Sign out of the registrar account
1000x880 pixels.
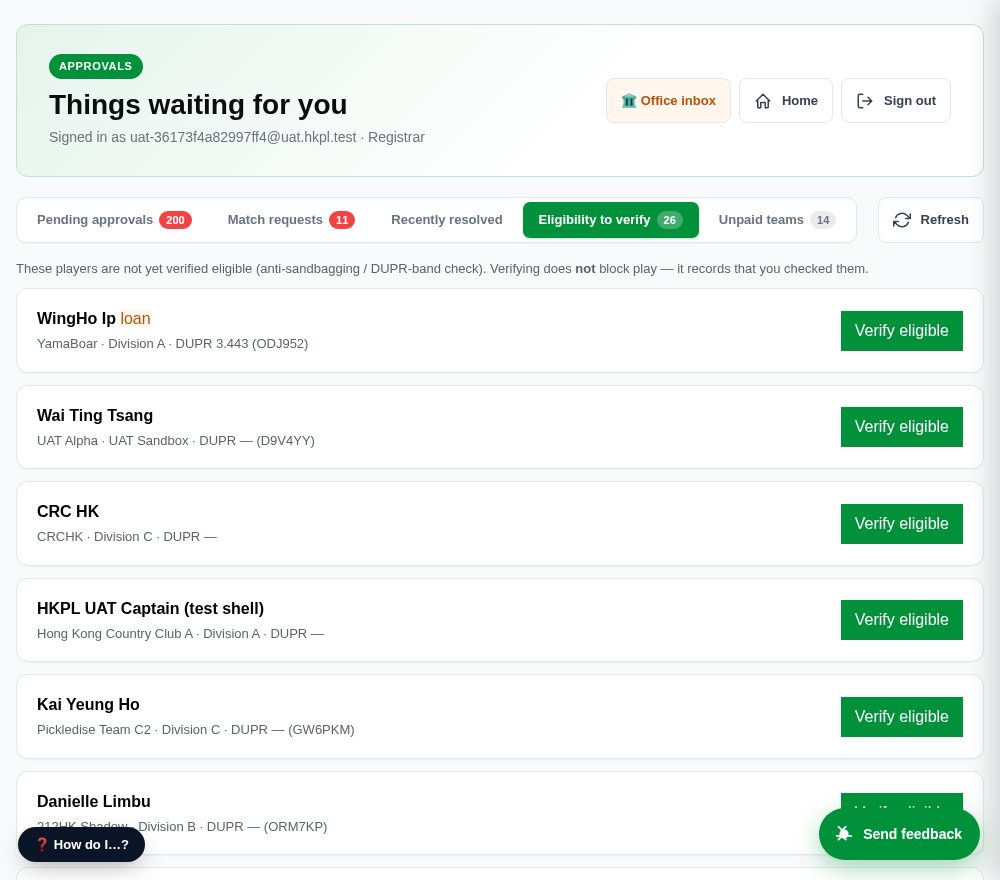pos(895,101)
